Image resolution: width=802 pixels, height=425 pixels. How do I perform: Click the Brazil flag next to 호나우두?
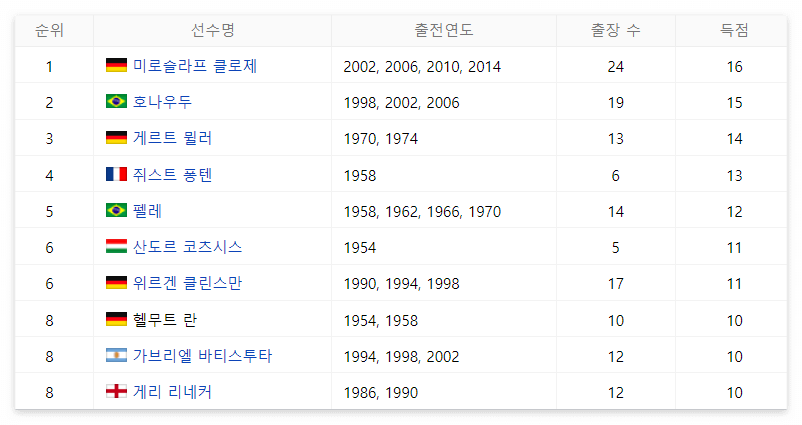tap(116, 101)
